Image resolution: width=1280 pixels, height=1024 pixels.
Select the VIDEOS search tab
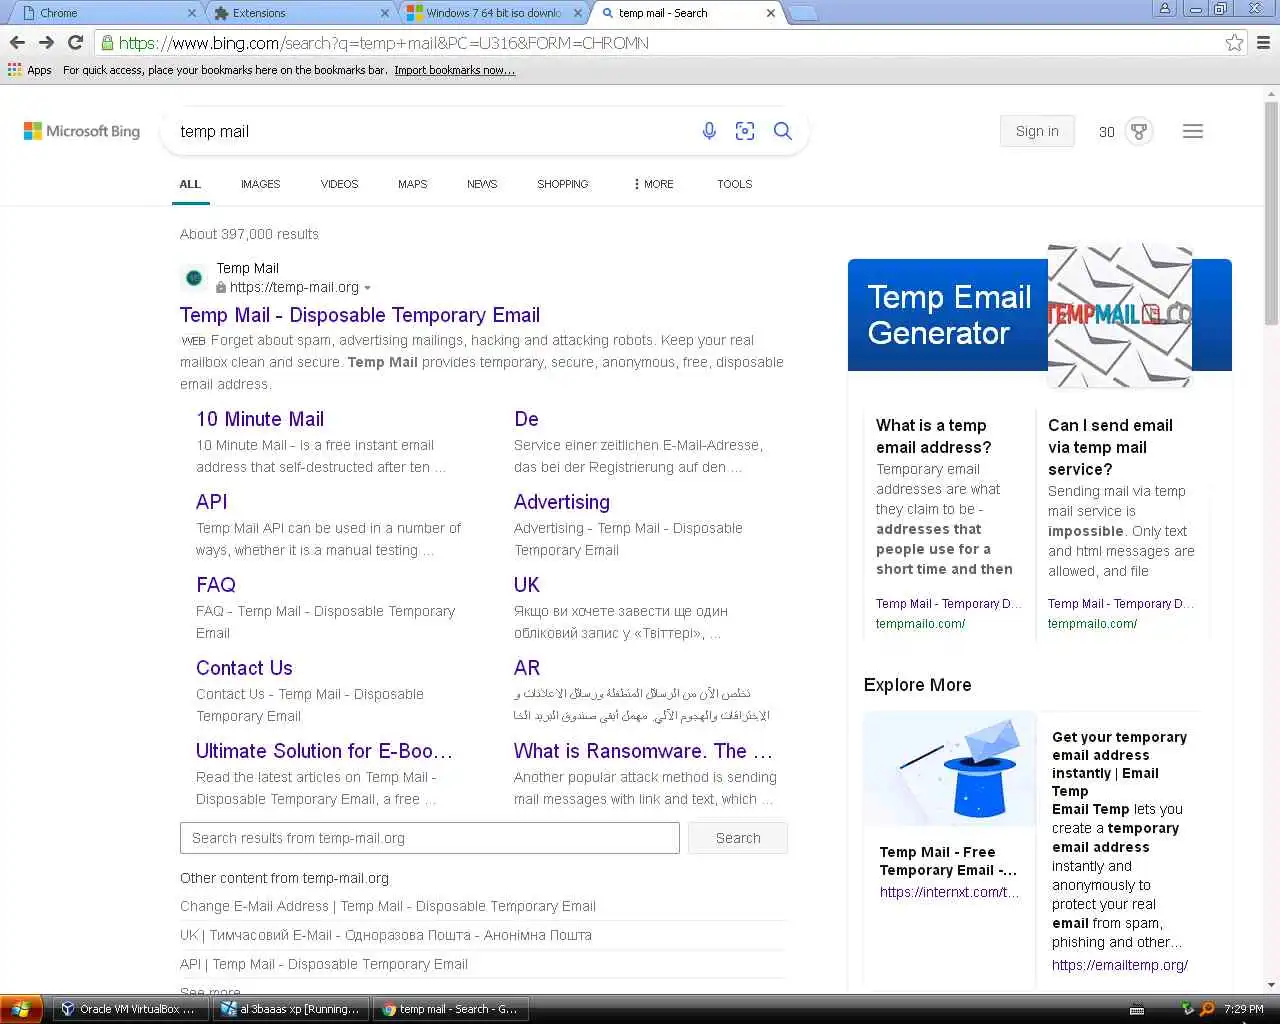(x=339, y=184)
